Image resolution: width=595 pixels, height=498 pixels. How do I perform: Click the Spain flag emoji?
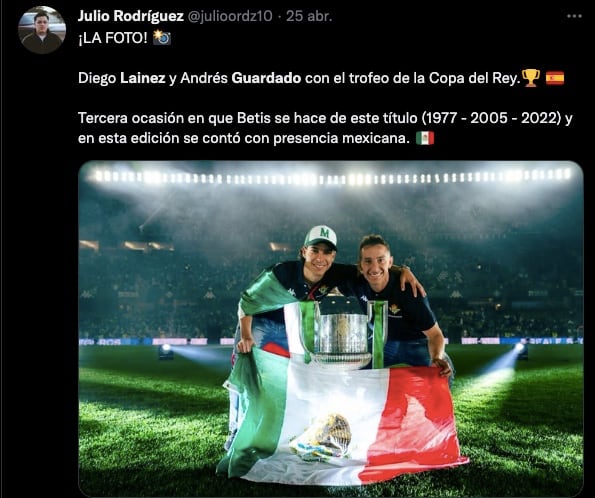point(555,78)
